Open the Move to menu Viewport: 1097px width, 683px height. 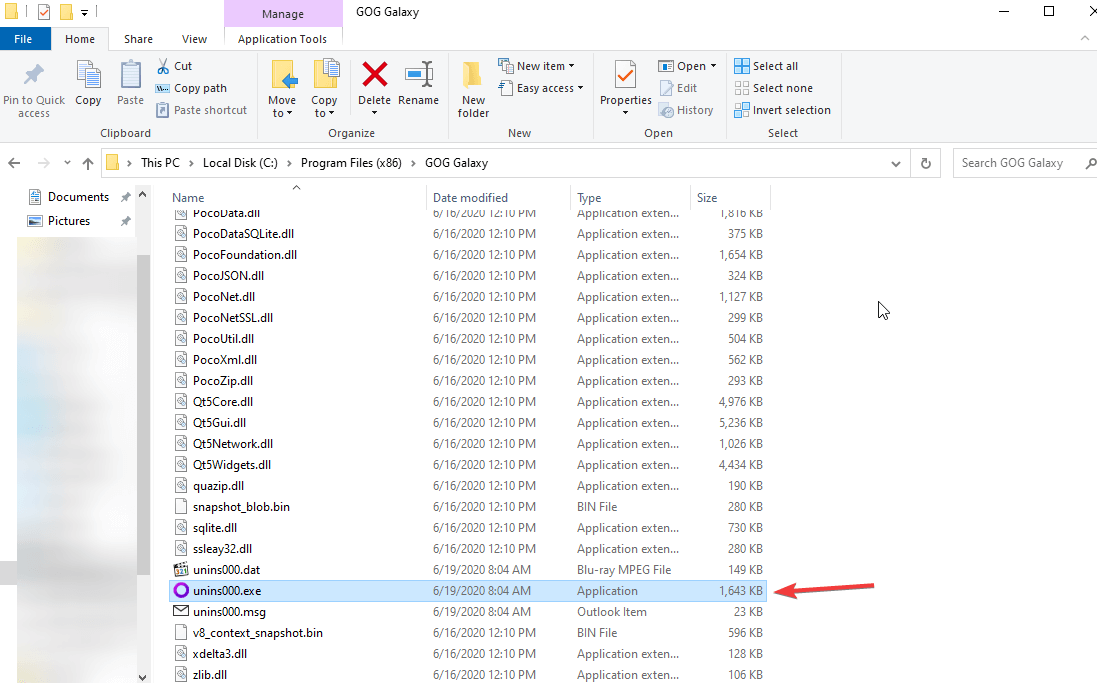(282, 89)
